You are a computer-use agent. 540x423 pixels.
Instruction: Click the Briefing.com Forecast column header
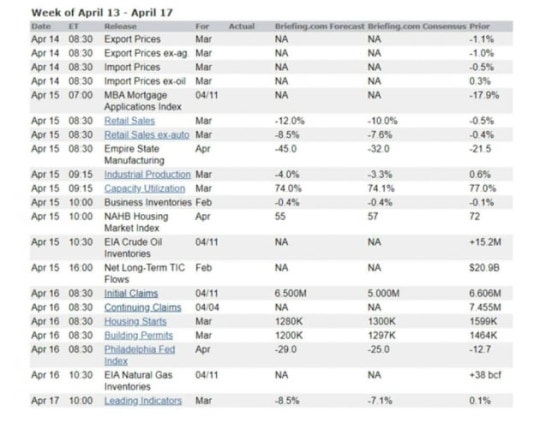click(x=319, y=26)
